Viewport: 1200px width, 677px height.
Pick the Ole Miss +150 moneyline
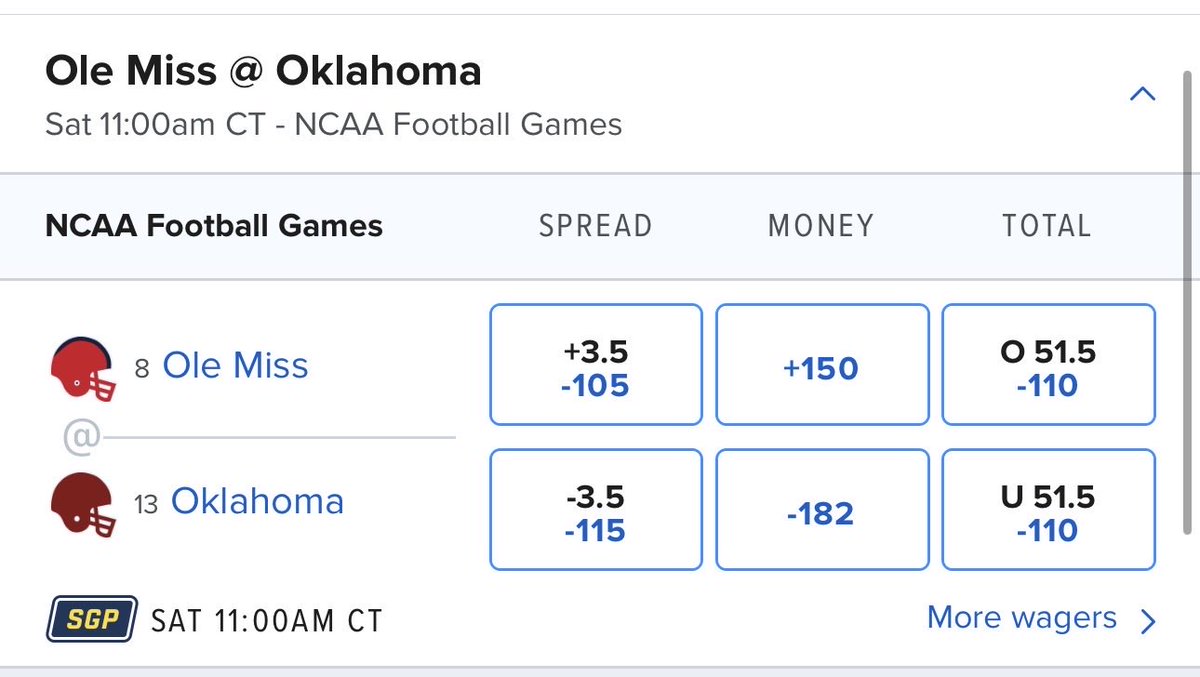[822, 366]
